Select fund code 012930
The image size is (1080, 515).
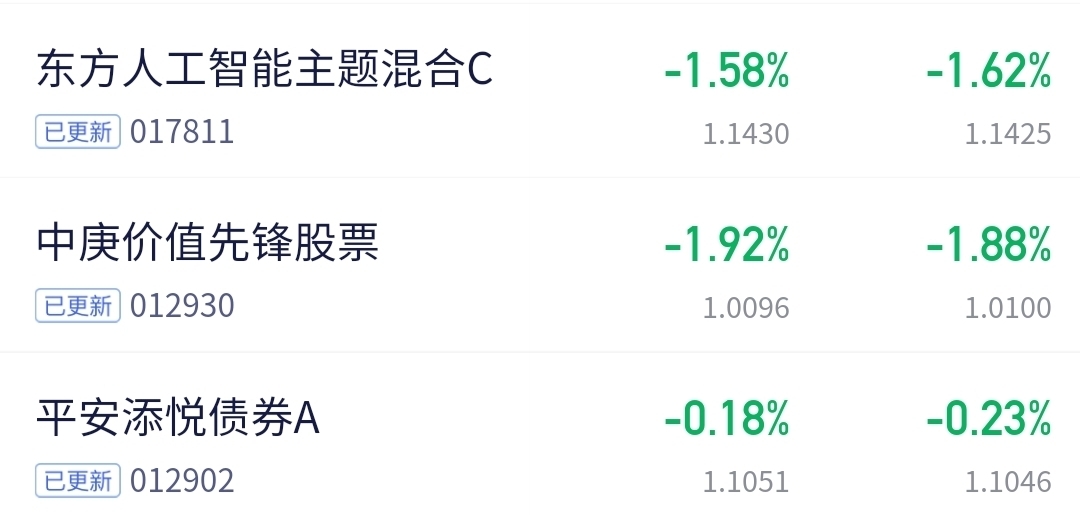[x=183, y=306]
